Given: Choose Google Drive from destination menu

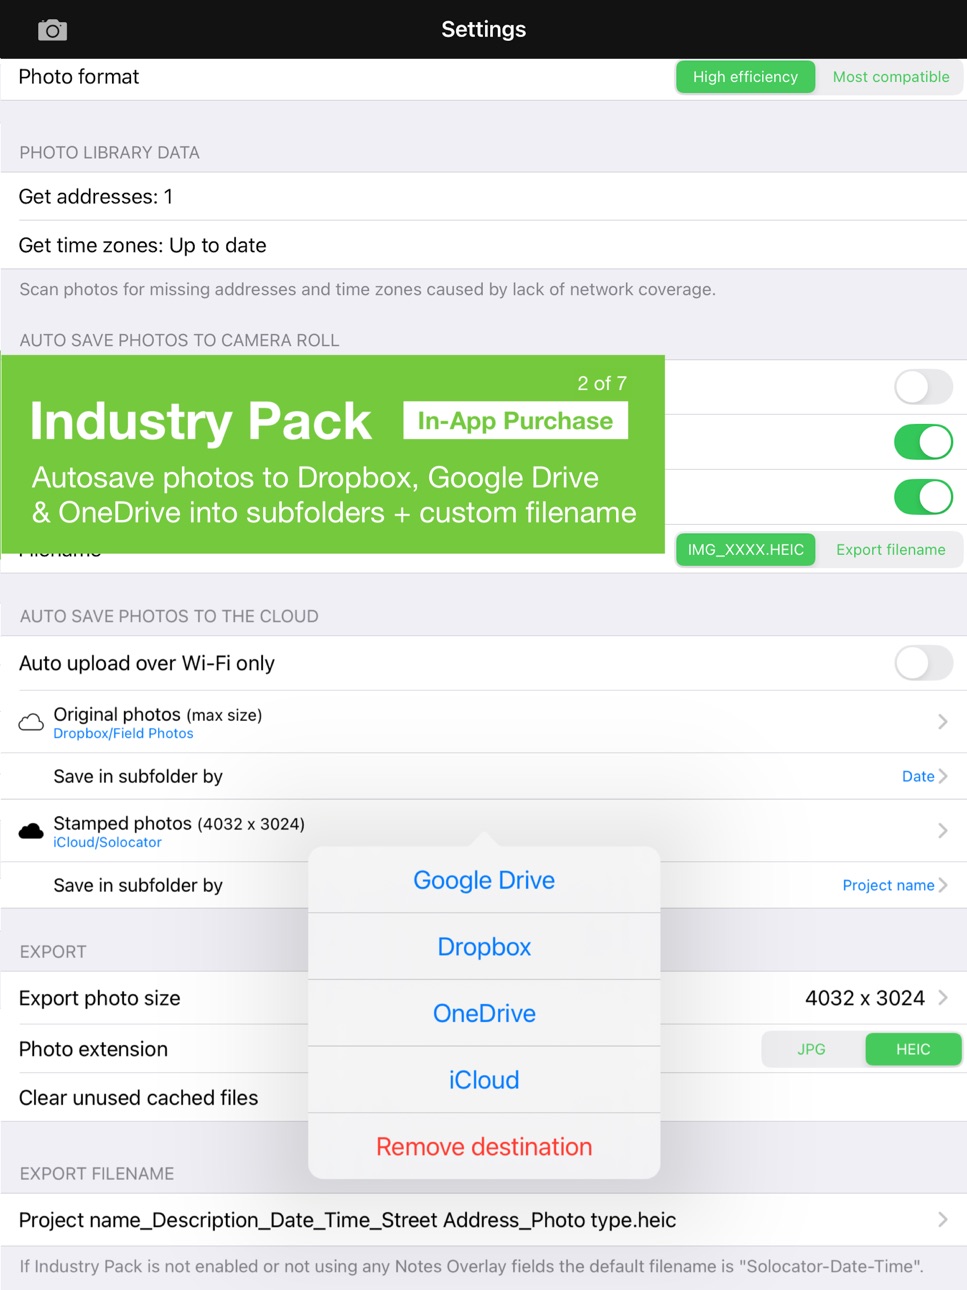Looking at the screenshot, I should click(x=484, y=880).
